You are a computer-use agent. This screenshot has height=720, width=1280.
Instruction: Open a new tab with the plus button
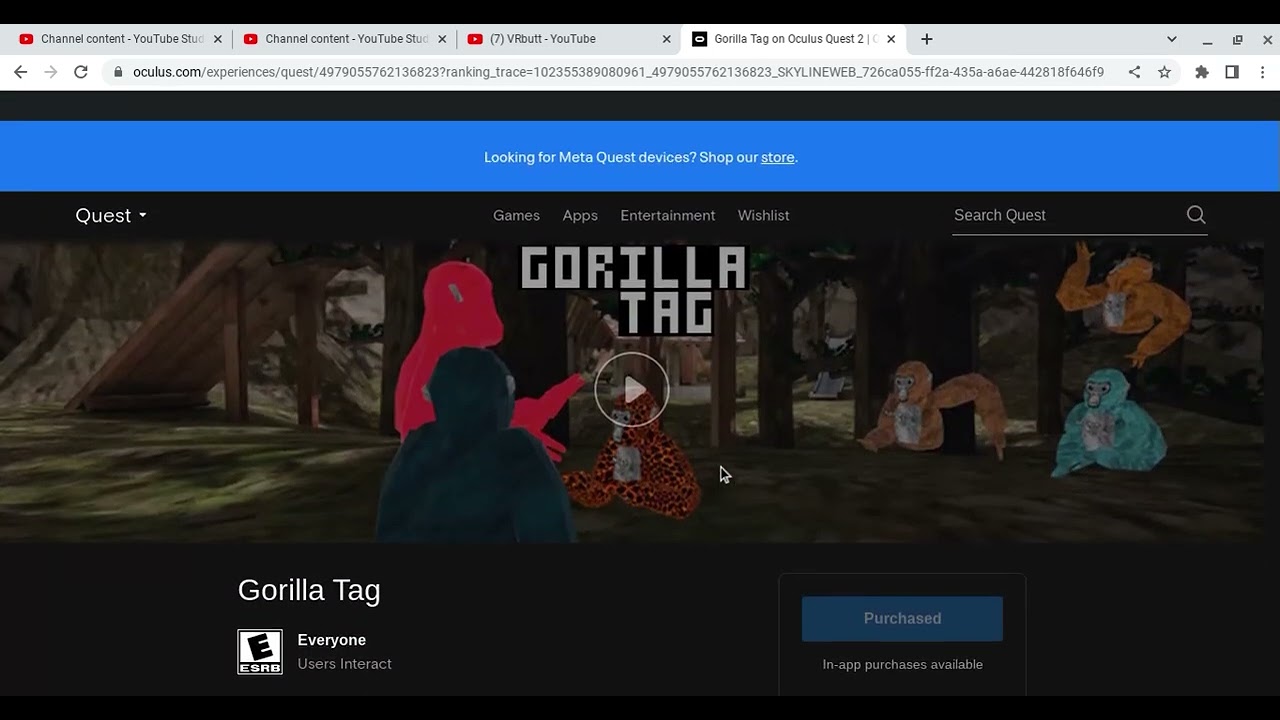click(x=927, y=39)
